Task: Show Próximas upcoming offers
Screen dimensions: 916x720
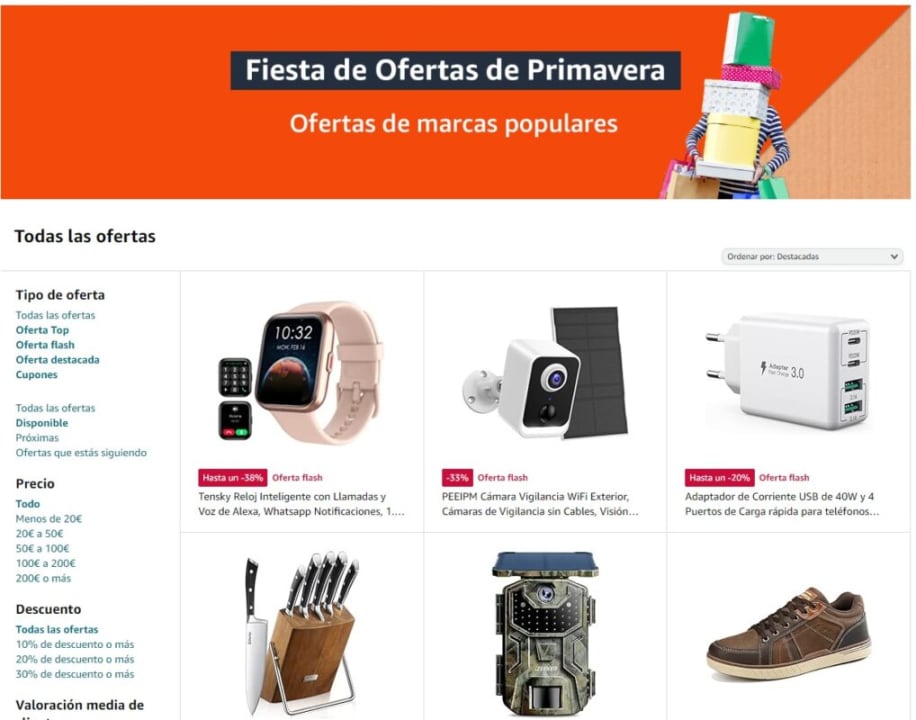Action: [x=37, y=438]
